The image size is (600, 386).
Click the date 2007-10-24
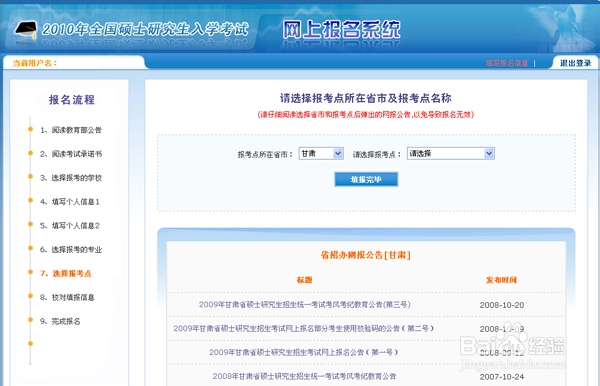(502, 377)
